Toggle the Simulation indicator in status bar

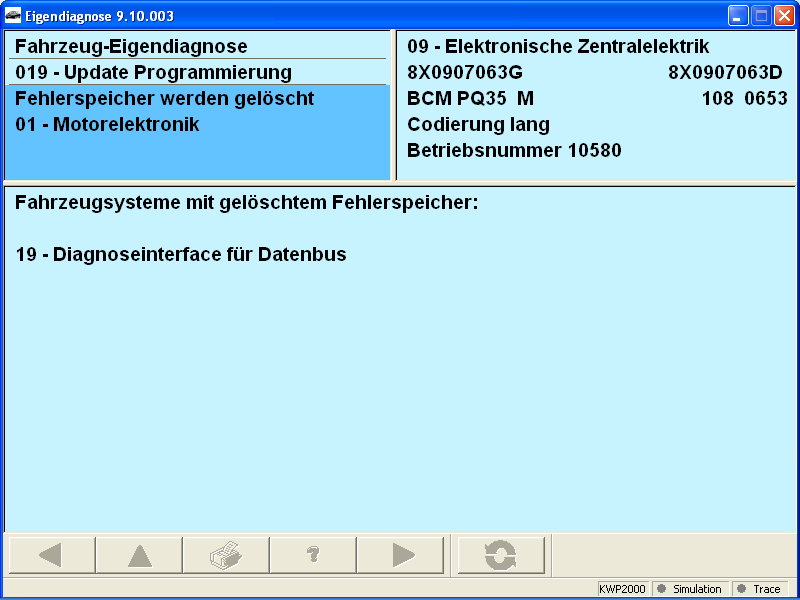pyautogui.click(x=689, y=589)
